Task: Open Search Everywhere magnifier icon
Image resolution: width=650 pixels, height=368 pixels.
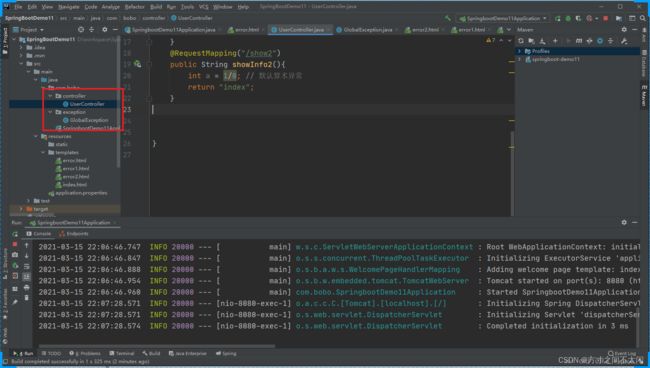Action: click(643, 18)
